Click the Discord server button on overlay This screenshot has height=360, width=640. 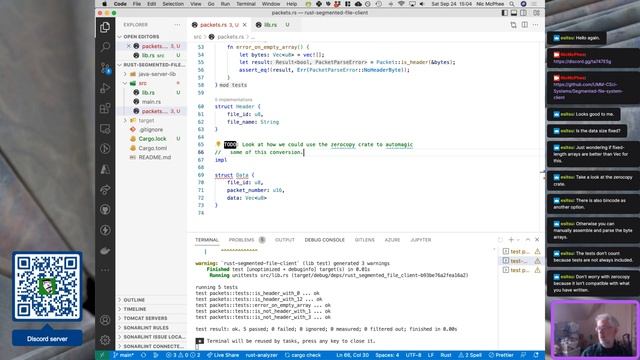pyautogui.click(x=47, y=339)
